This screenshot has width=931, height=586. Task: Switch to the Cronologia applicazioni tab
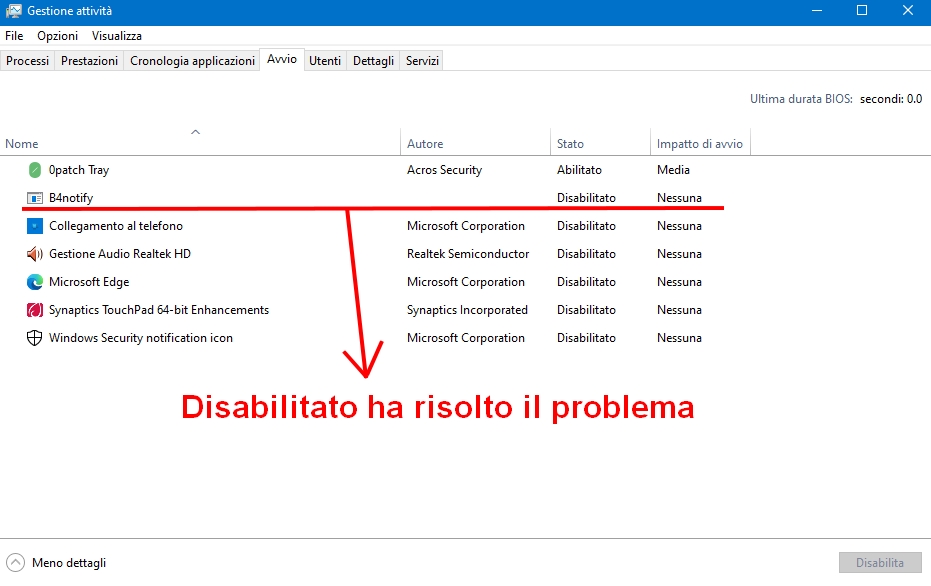click(x=192, y=61)
